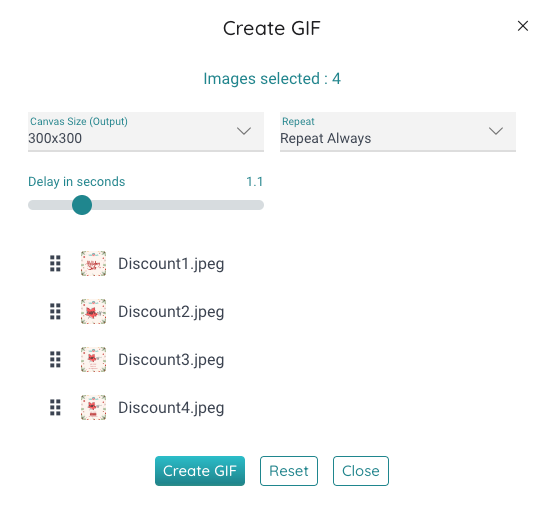Viewport: 545px width, 514px height.
Task: Close the Create GIF dialog with X
Action: (x=523, y=26)
